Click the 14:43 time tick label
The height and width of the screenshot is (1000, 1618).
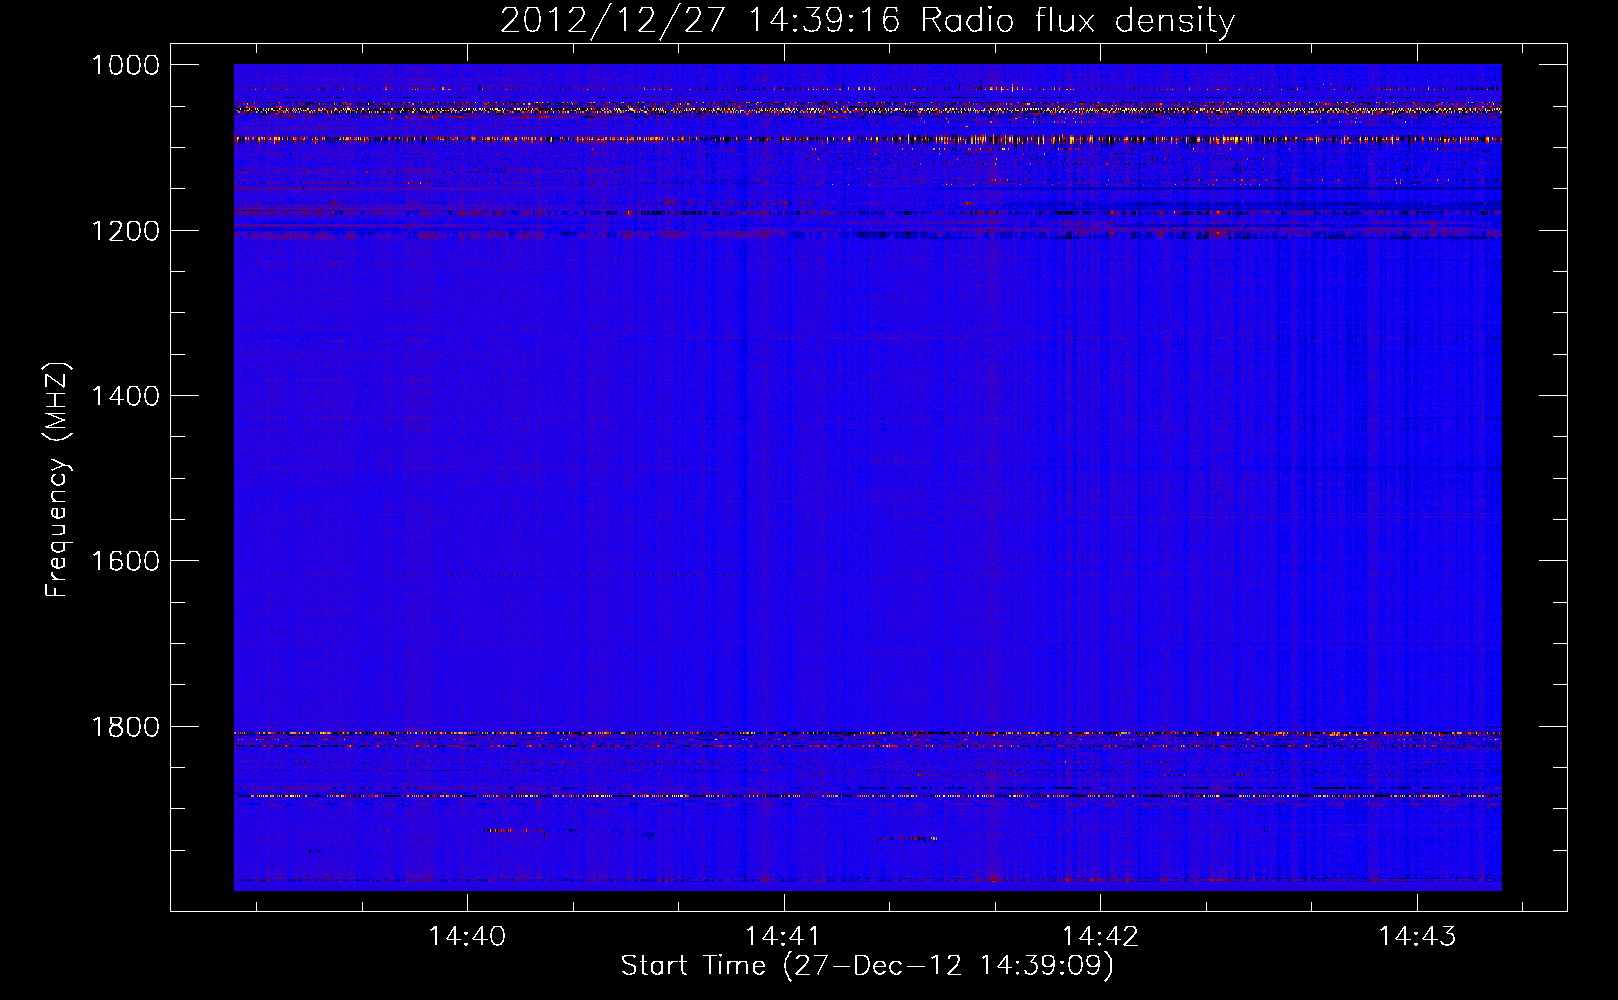pos(1417,936)
